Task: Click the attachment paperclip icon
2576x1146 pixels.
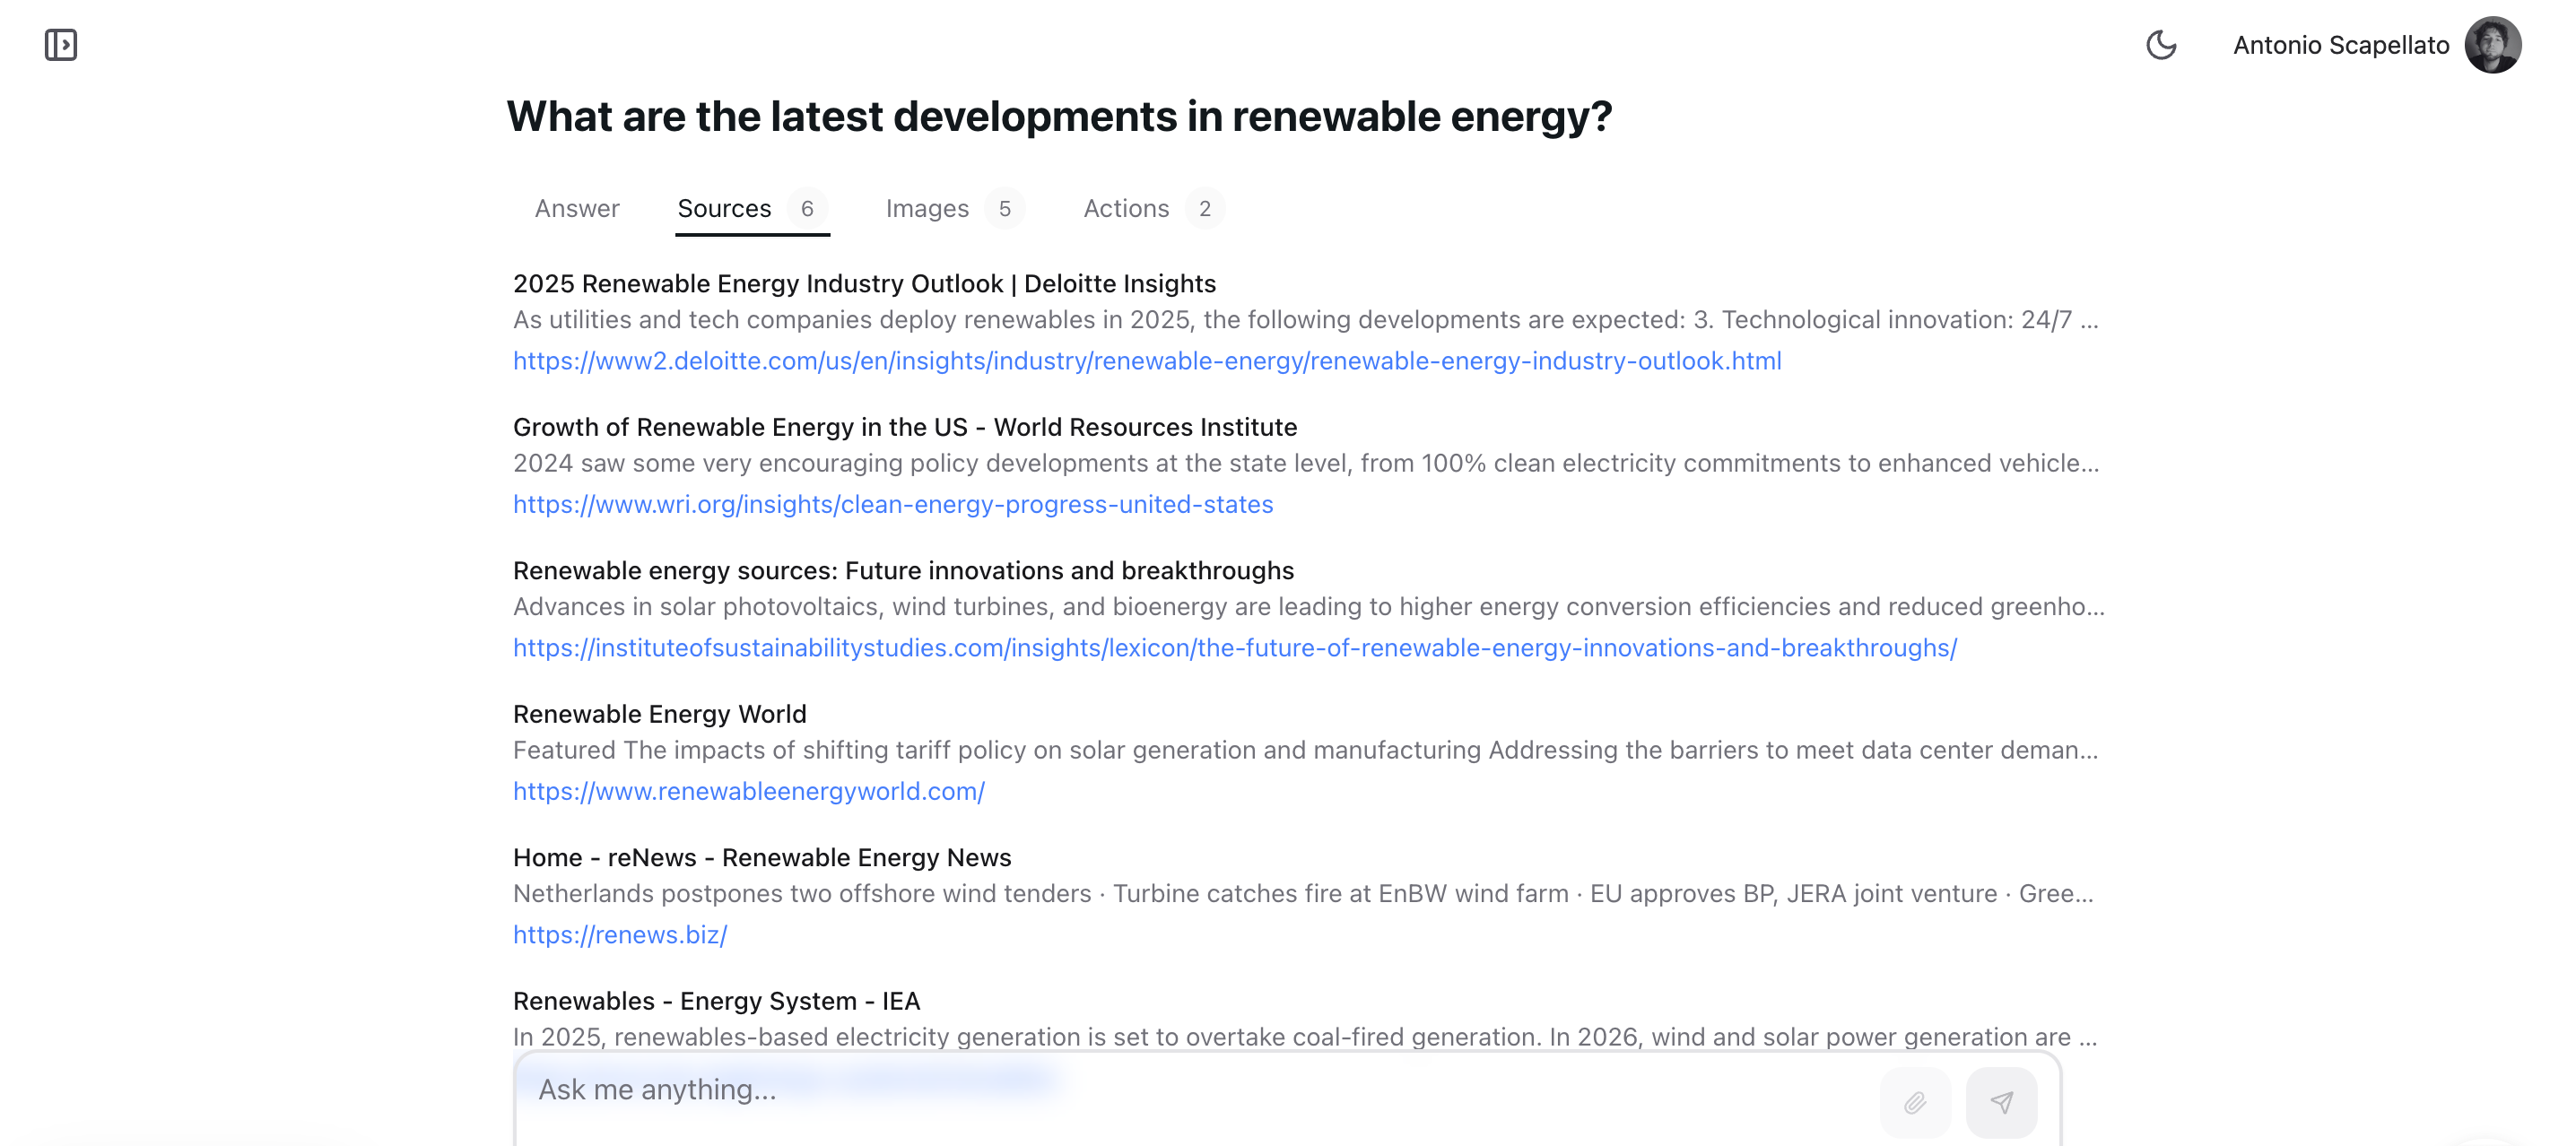Action: tap(1914, 1102)
